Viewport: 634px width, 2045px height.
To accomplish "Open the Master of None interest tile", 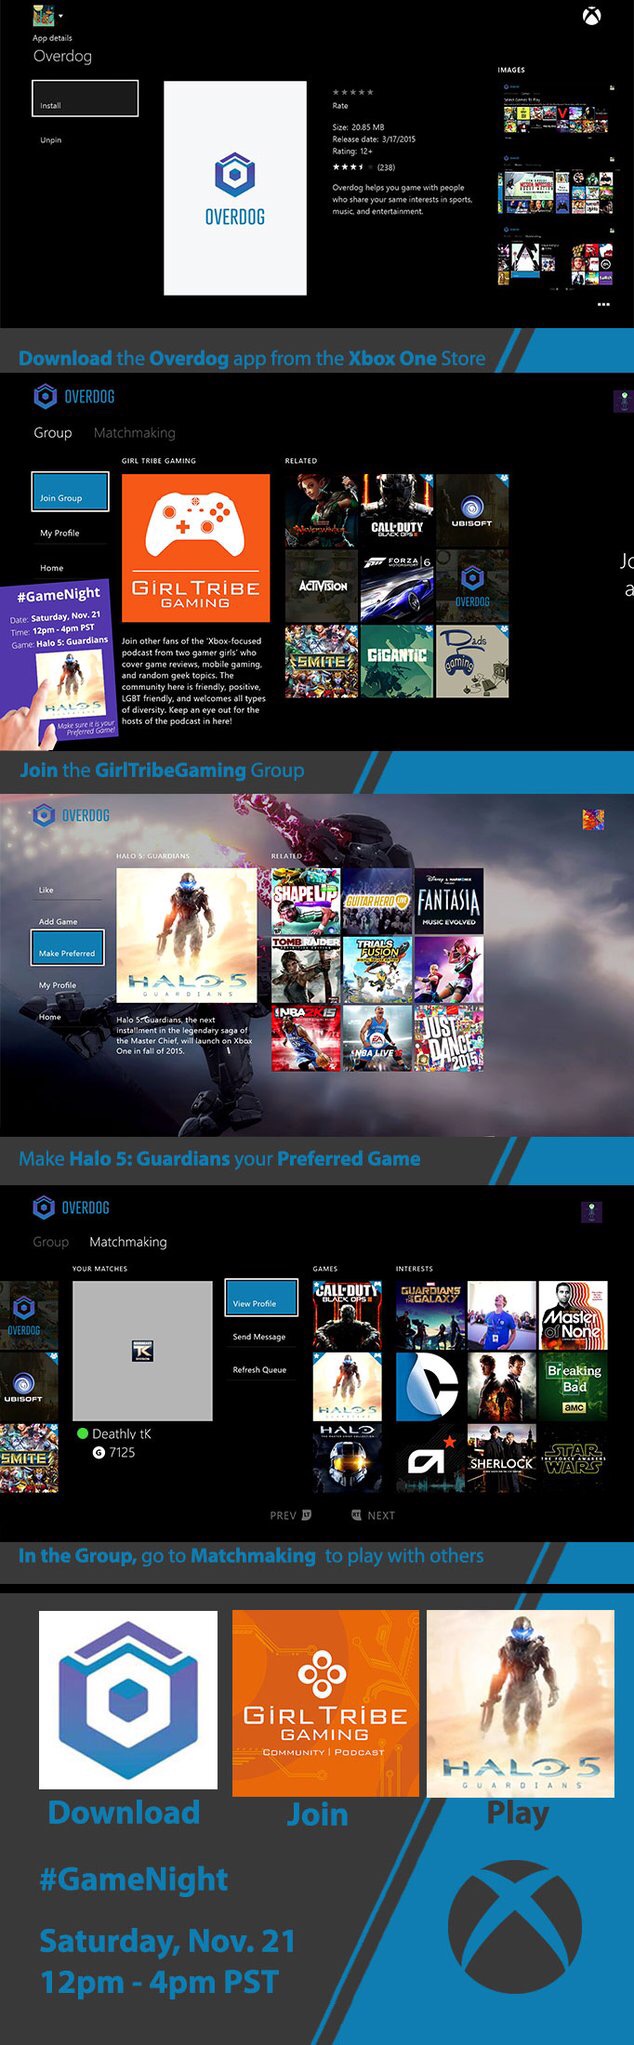I will coord(573,1315).
